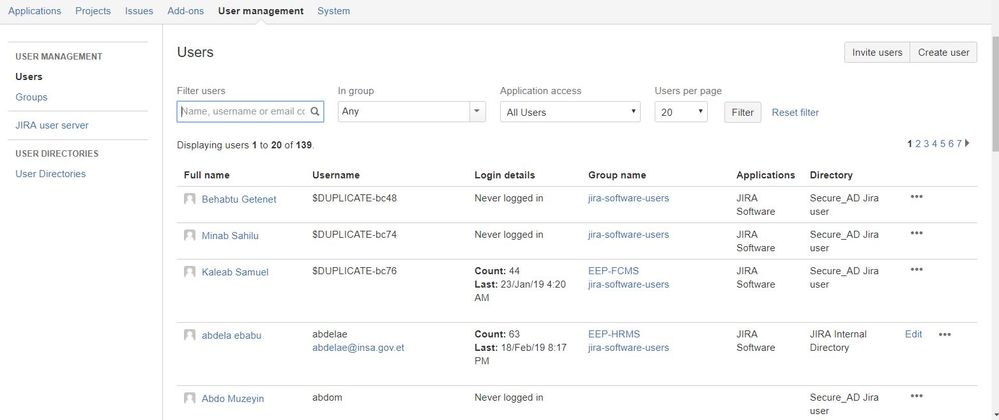Select Users in the sidebar
The image size is (999, 420).
pos(29,76)
